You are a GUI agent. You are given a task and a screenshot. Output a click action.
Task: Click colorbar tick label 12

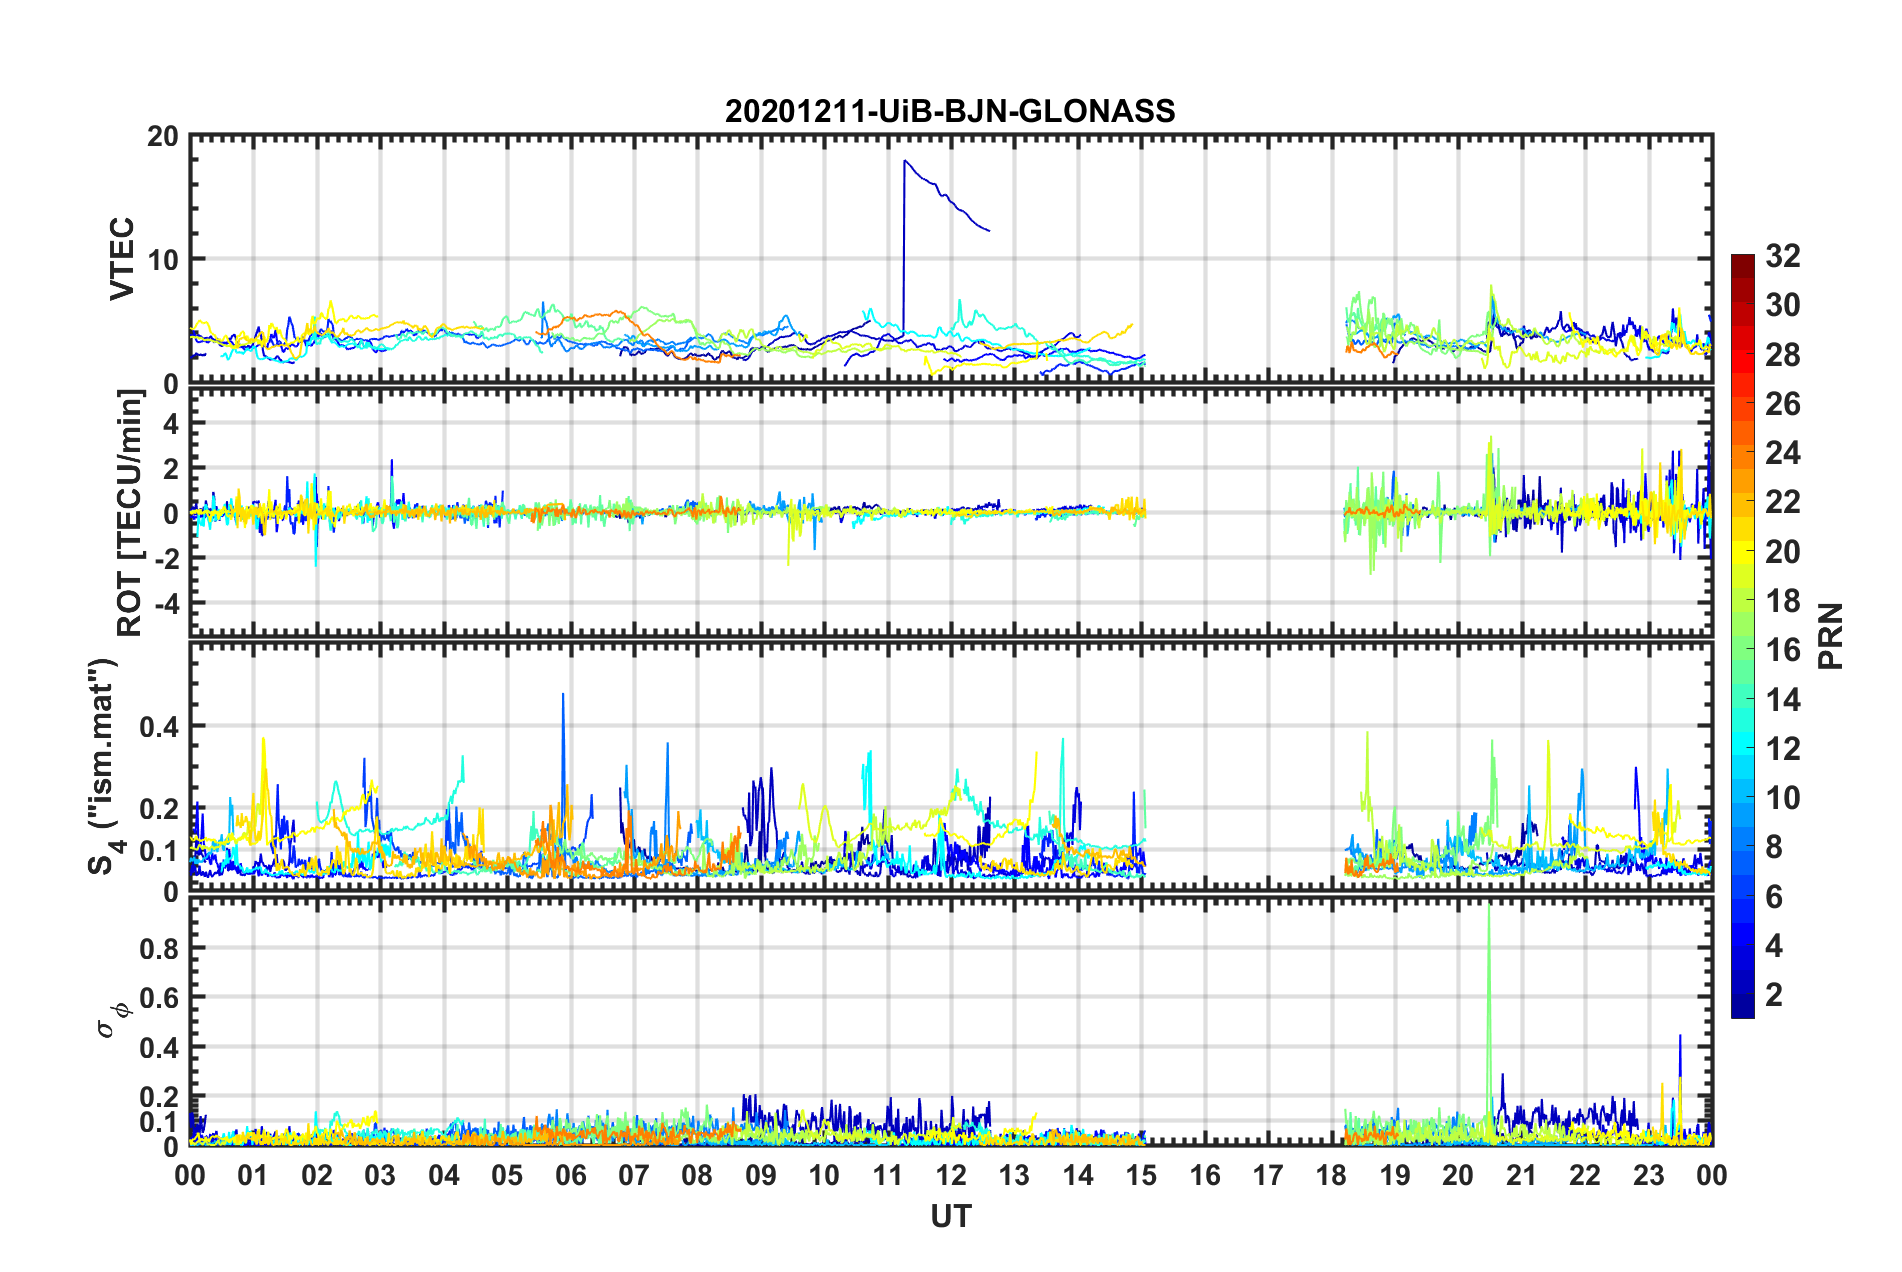1783,749
